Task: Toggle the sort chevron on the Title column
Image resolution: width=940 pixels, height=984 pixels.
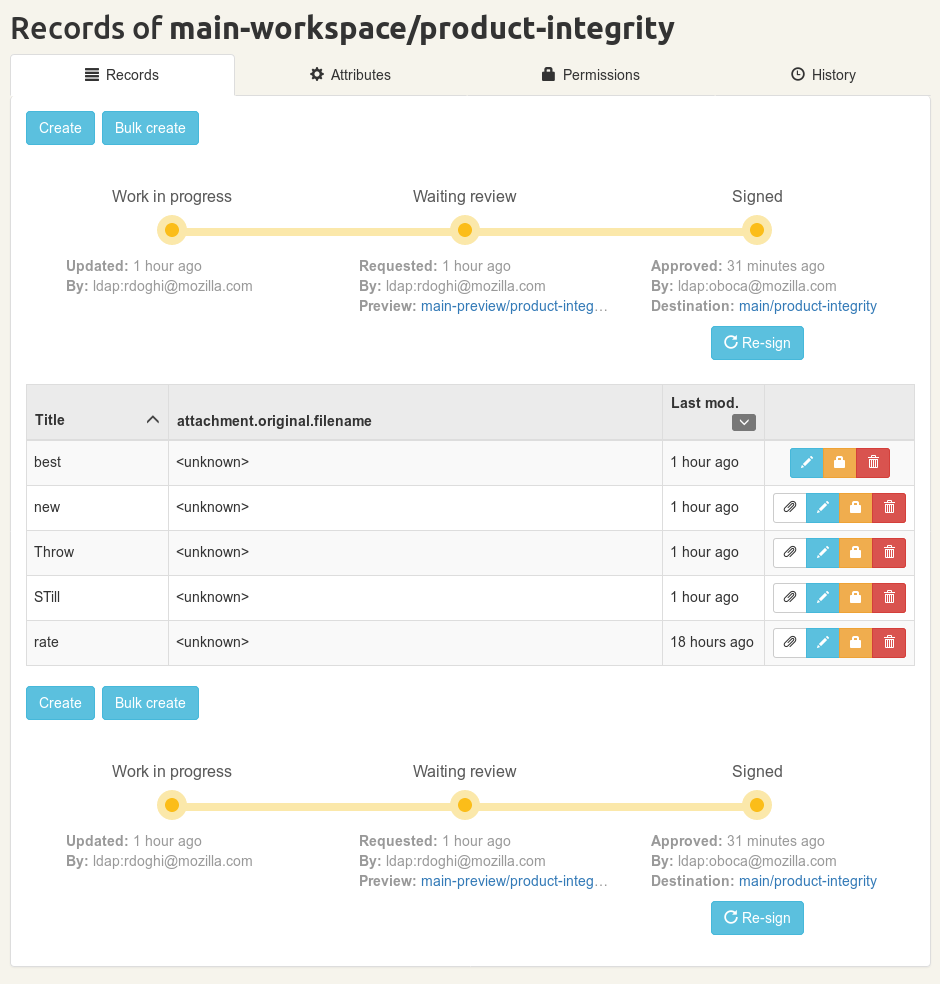Action: (152, 419)
